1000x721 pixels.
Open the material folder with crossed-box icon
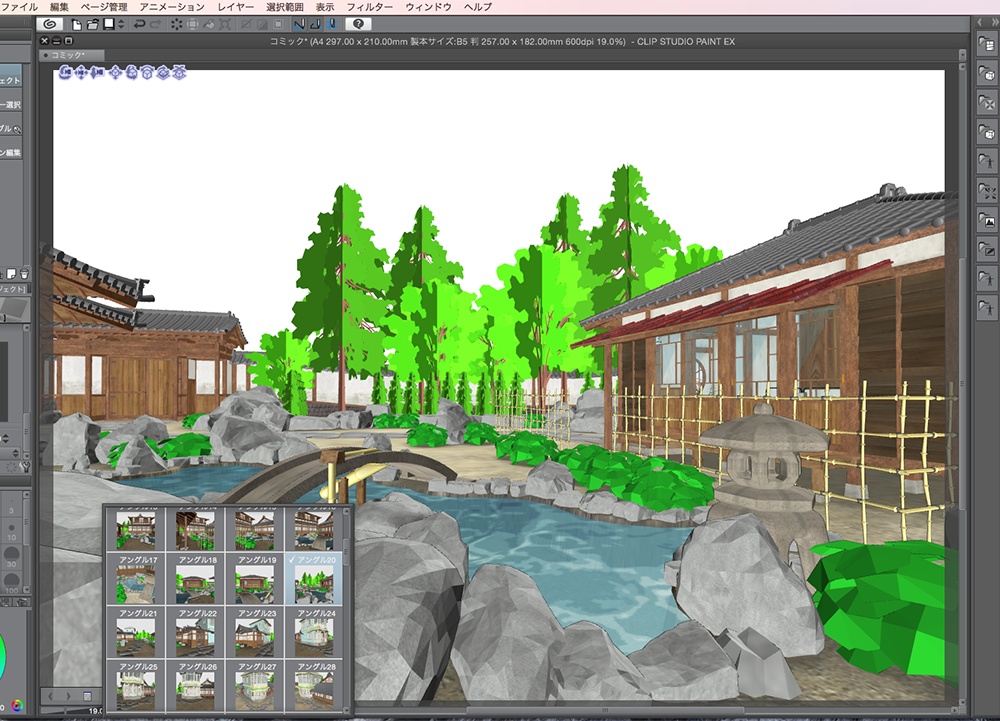click(987, 103)
